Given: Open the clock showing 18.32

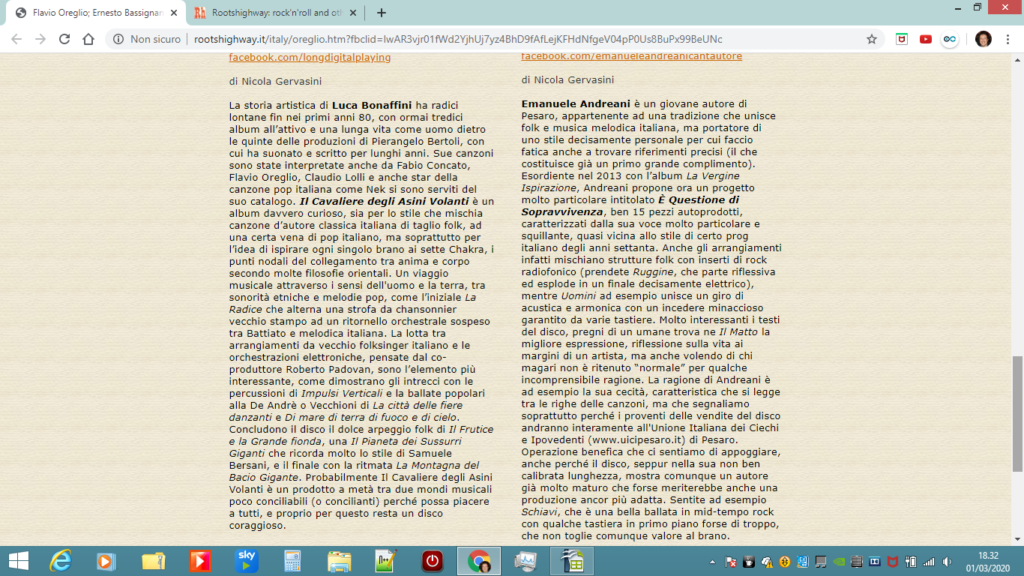Looking at the screenshot, I should (988, 562).
